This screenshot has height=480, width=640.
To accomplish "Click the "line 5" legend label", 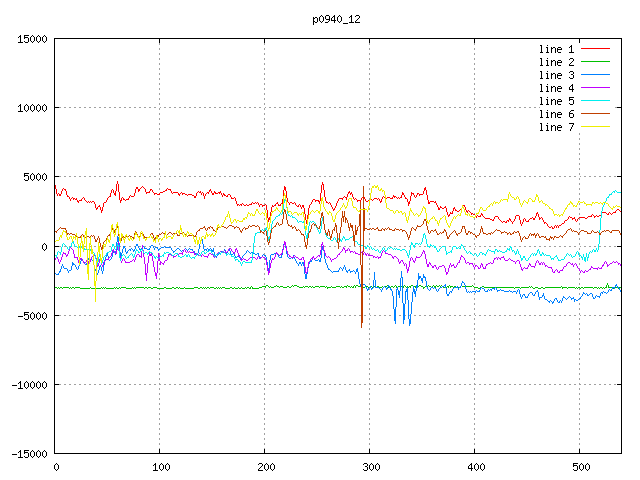I will point(557,101).
